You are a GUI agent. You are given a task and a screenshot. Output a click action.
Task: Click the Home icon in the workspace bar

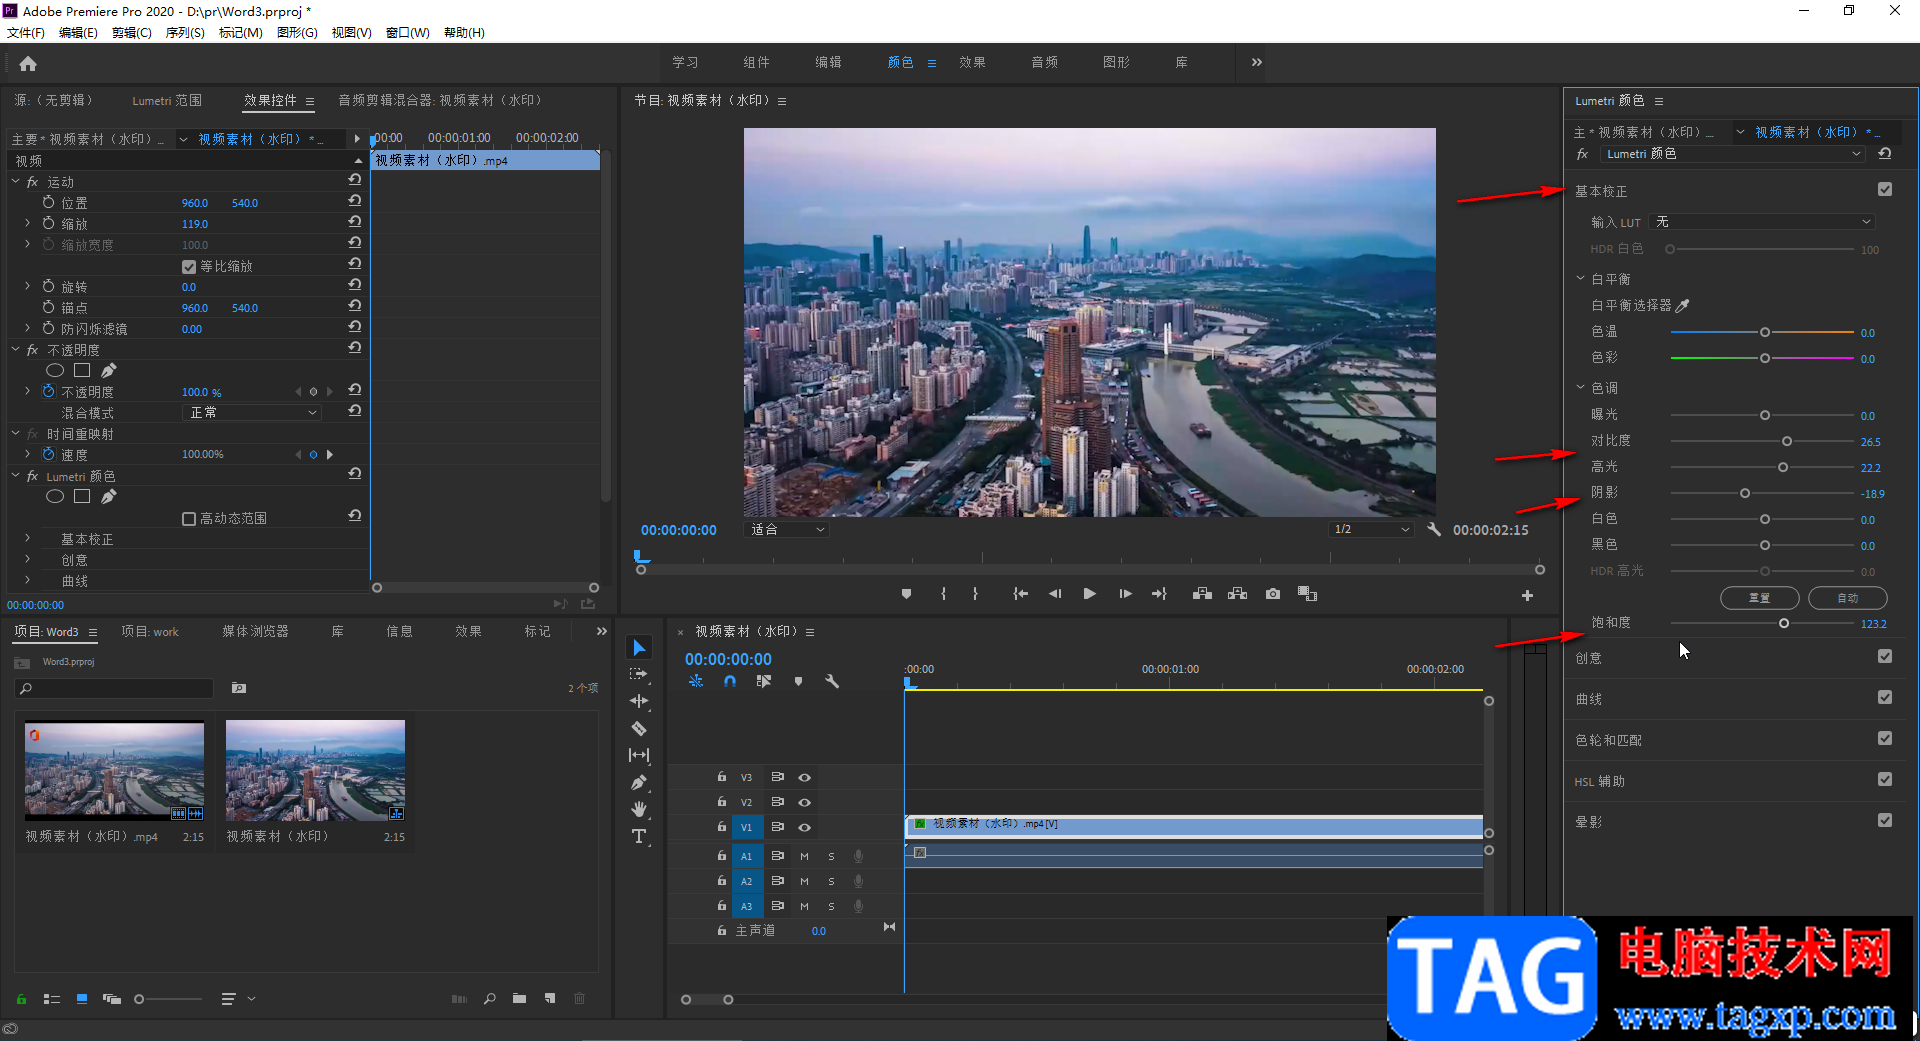point(28,64)
